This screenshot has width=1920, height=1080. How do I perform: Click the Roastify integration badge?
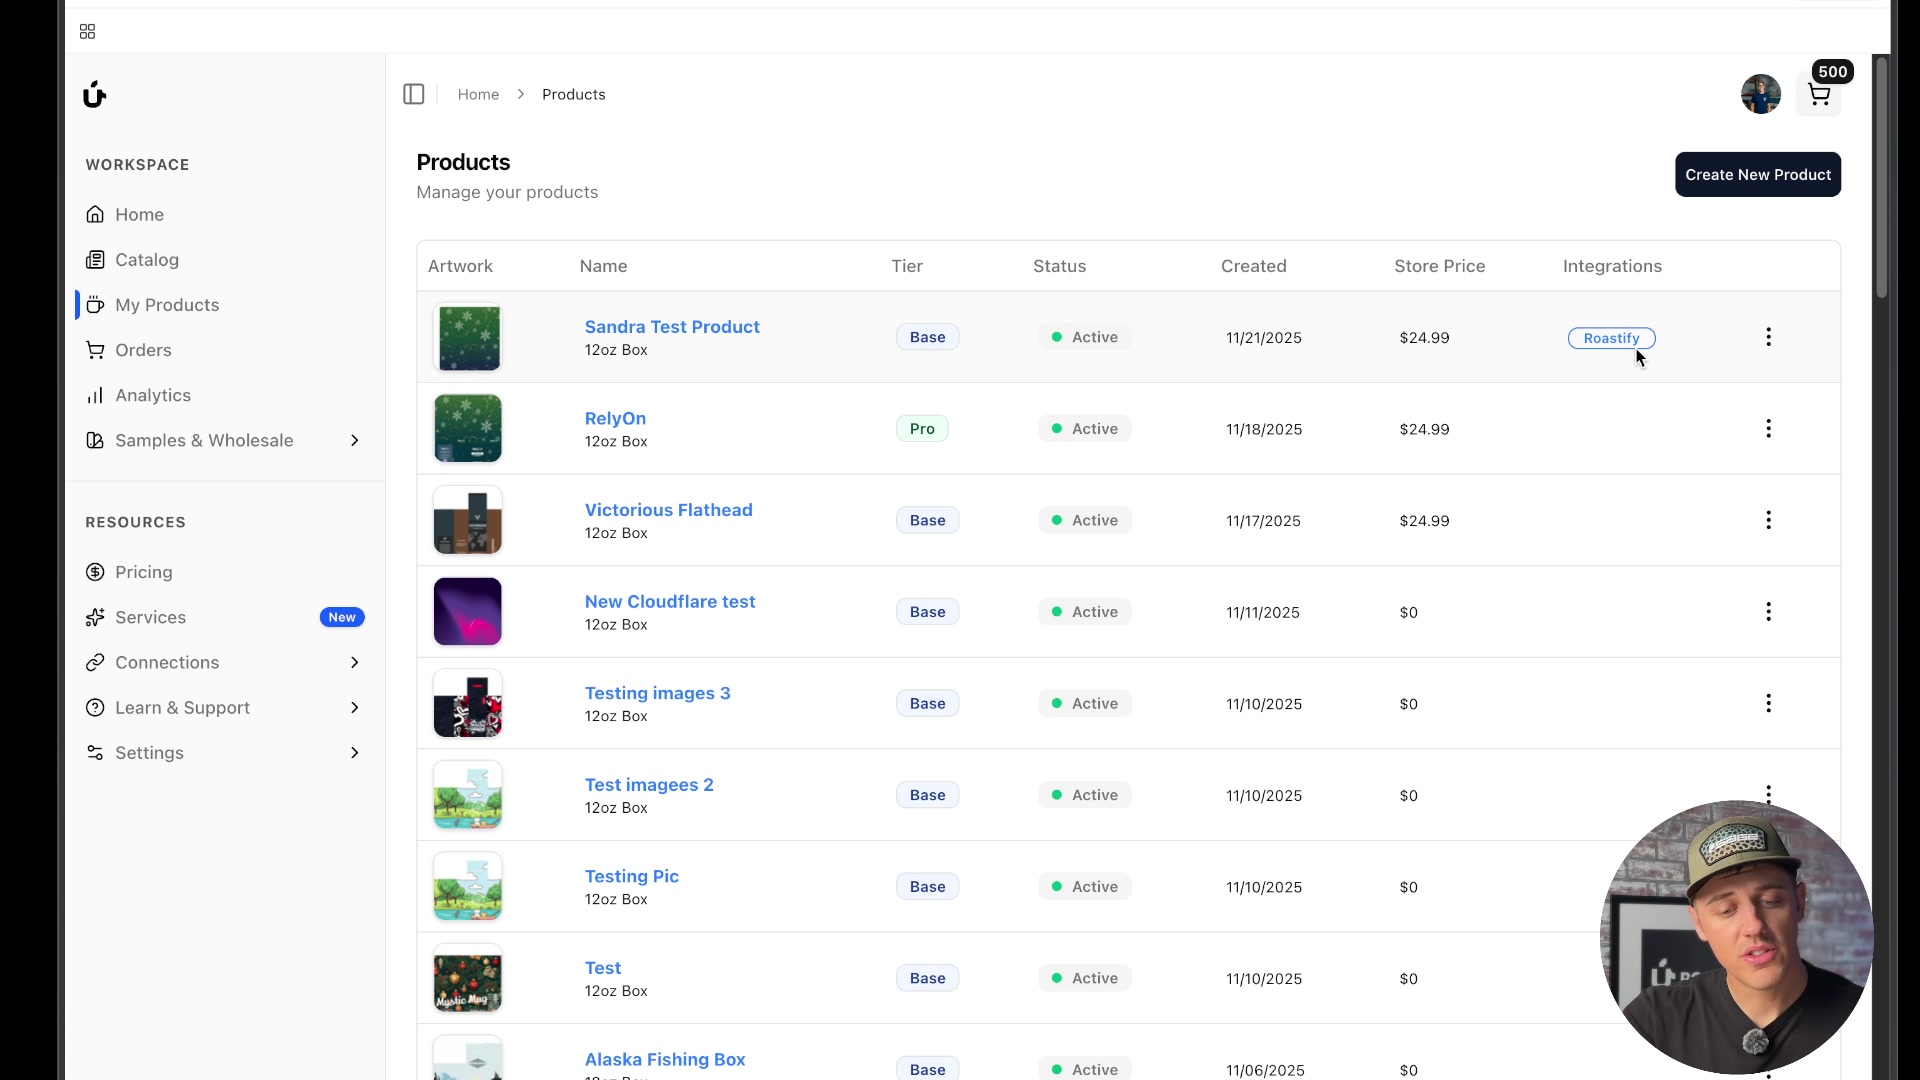(1611, 338)
